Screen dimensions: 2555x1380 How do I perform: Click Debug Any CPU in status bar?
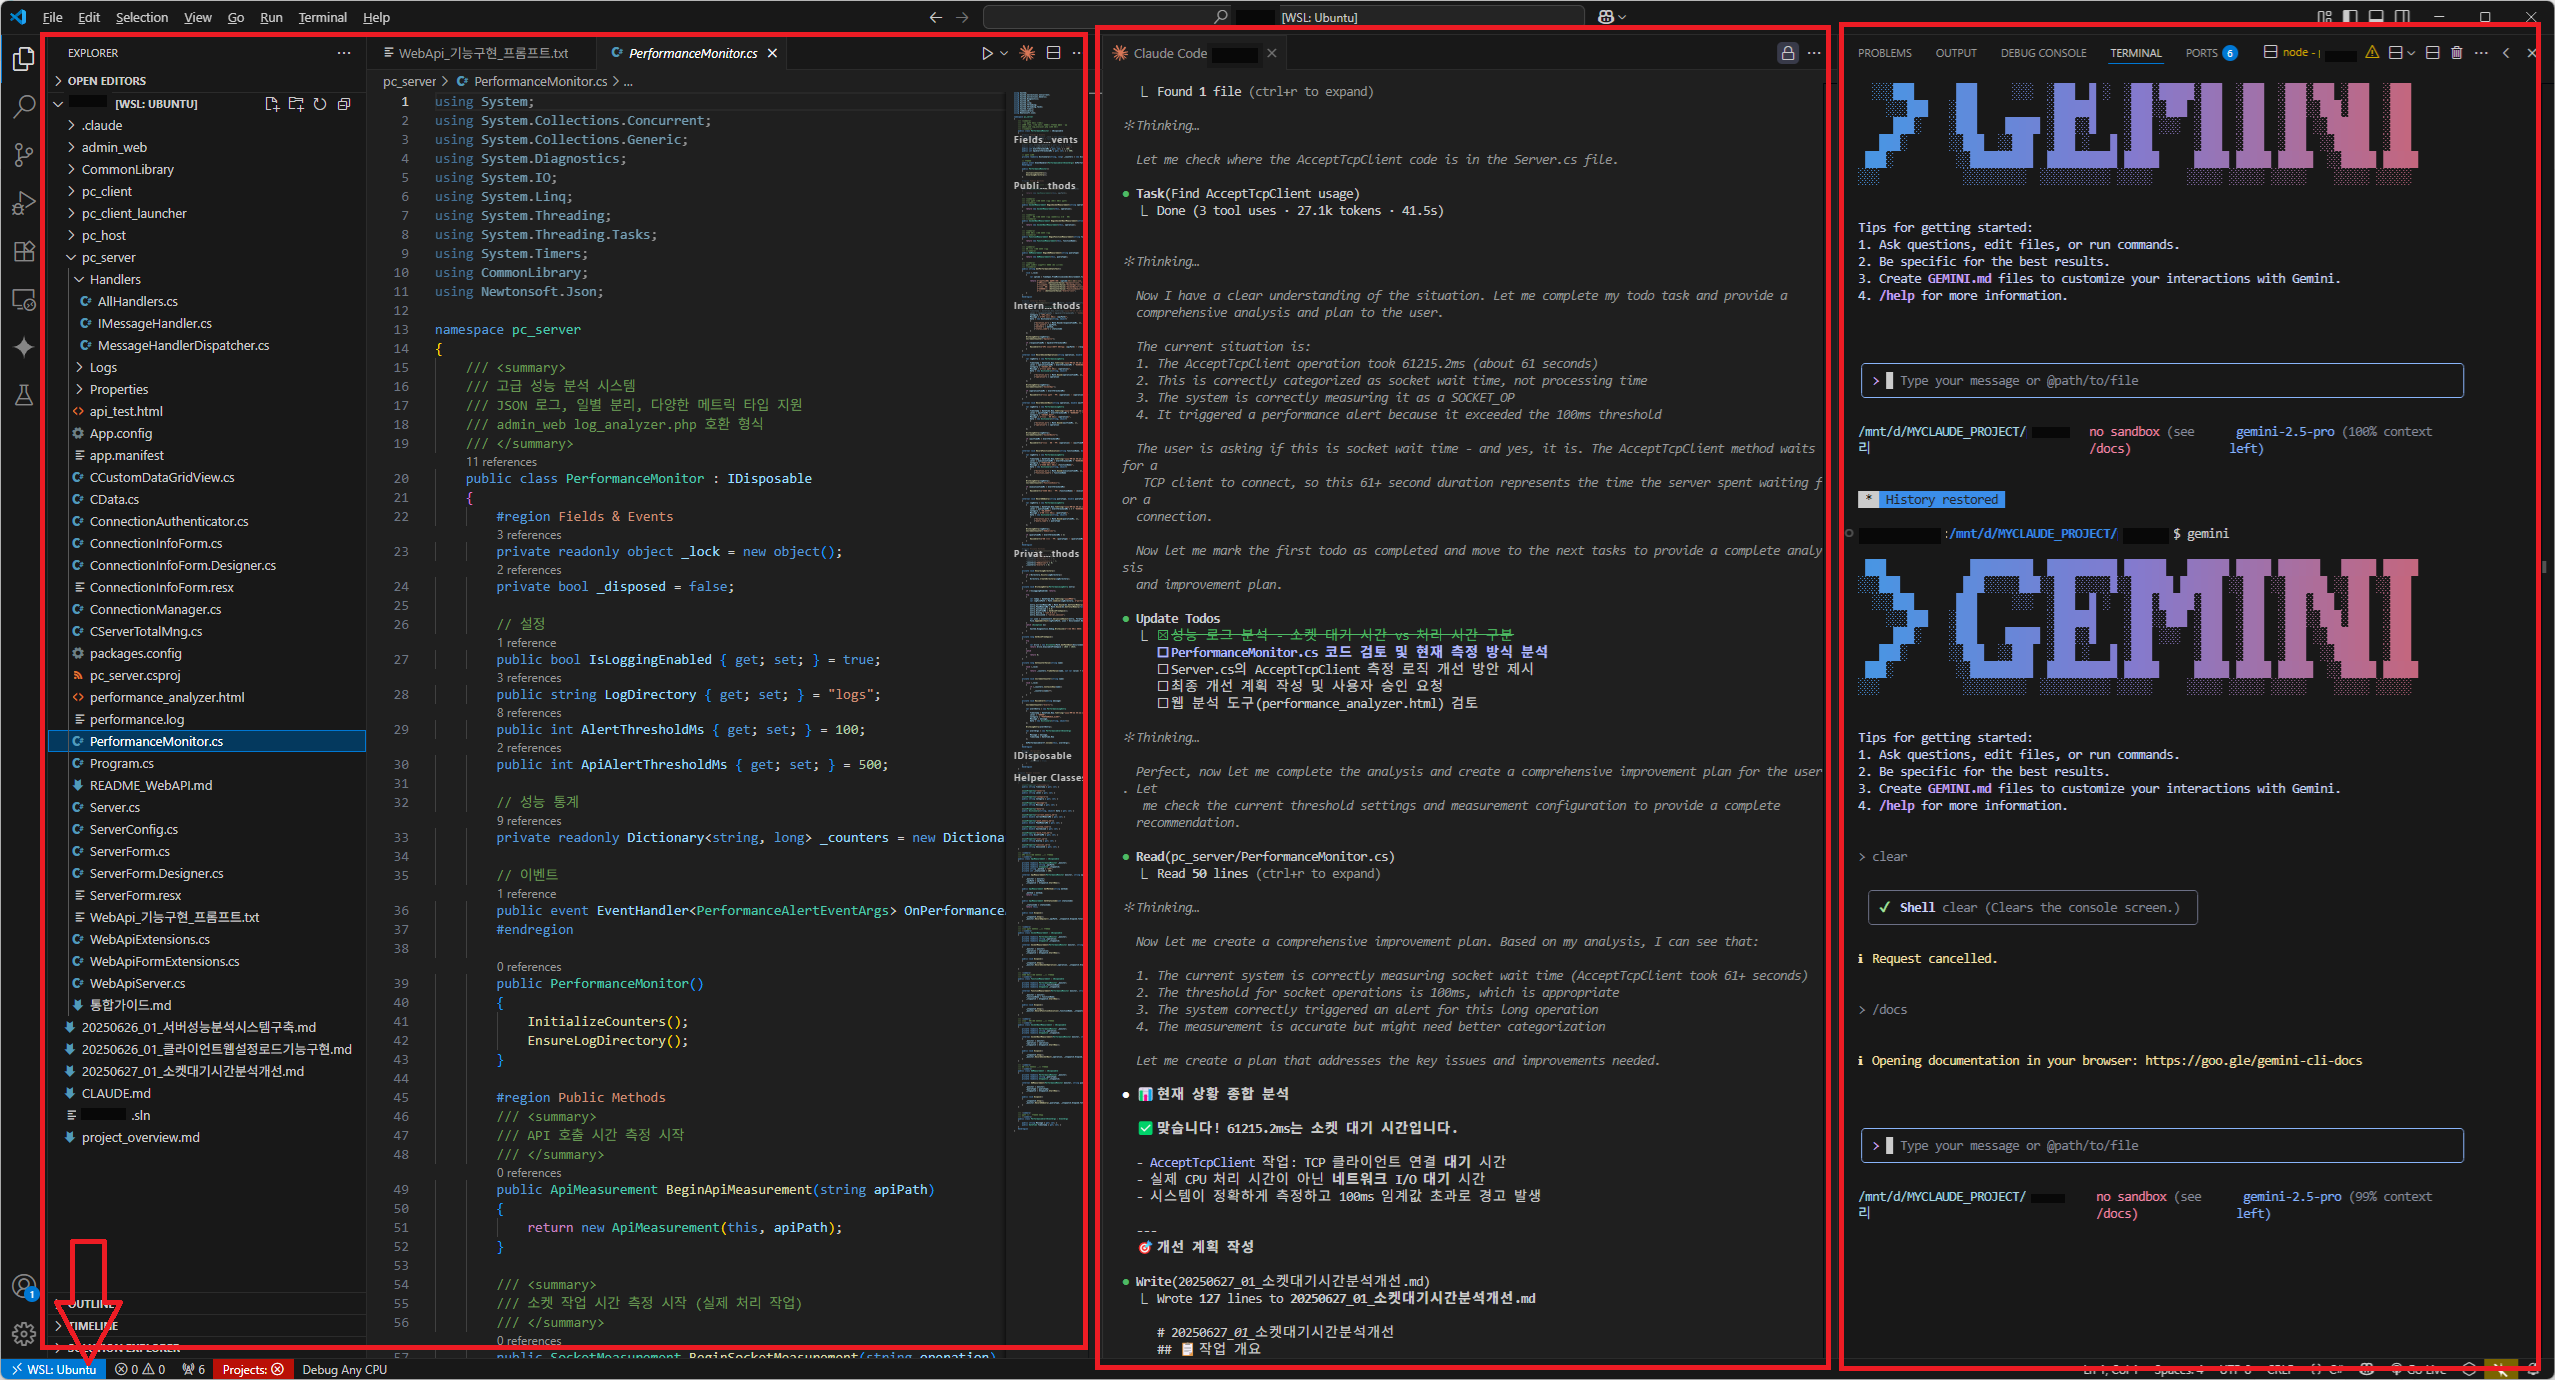344,1369
